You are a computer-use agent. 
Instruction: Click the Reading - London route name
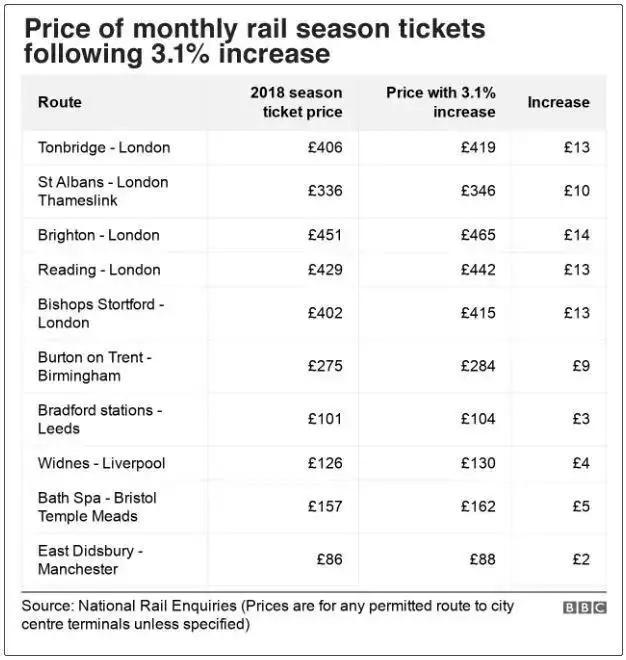[99, 269]
